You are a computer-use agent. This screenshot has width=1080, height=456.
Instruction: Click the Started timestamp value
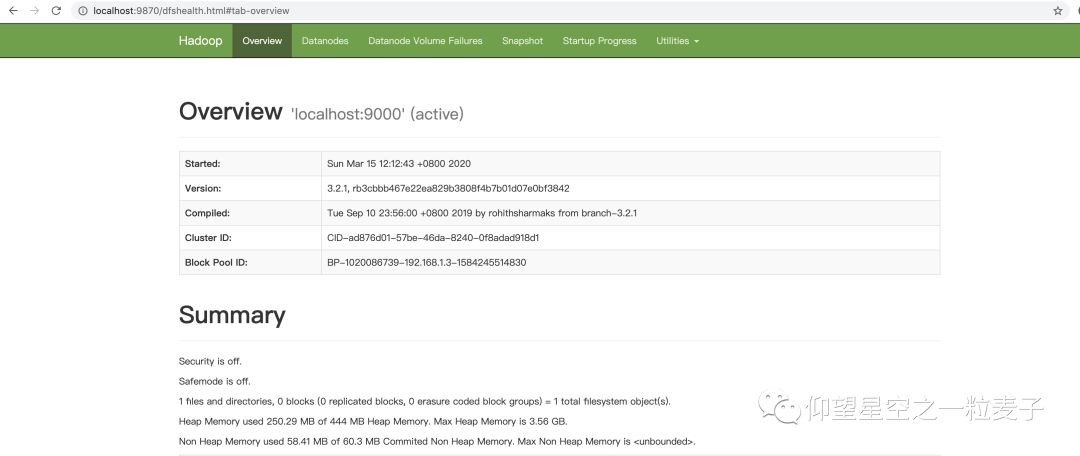click(399, 163)
